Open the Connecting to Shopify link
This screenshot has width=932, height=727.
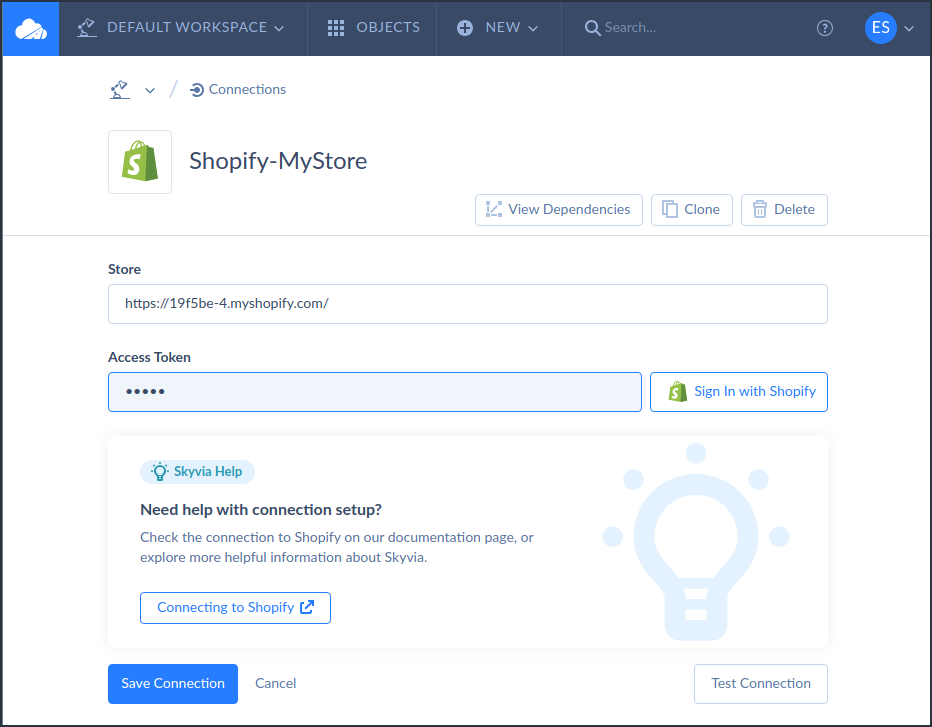point(235,608)
